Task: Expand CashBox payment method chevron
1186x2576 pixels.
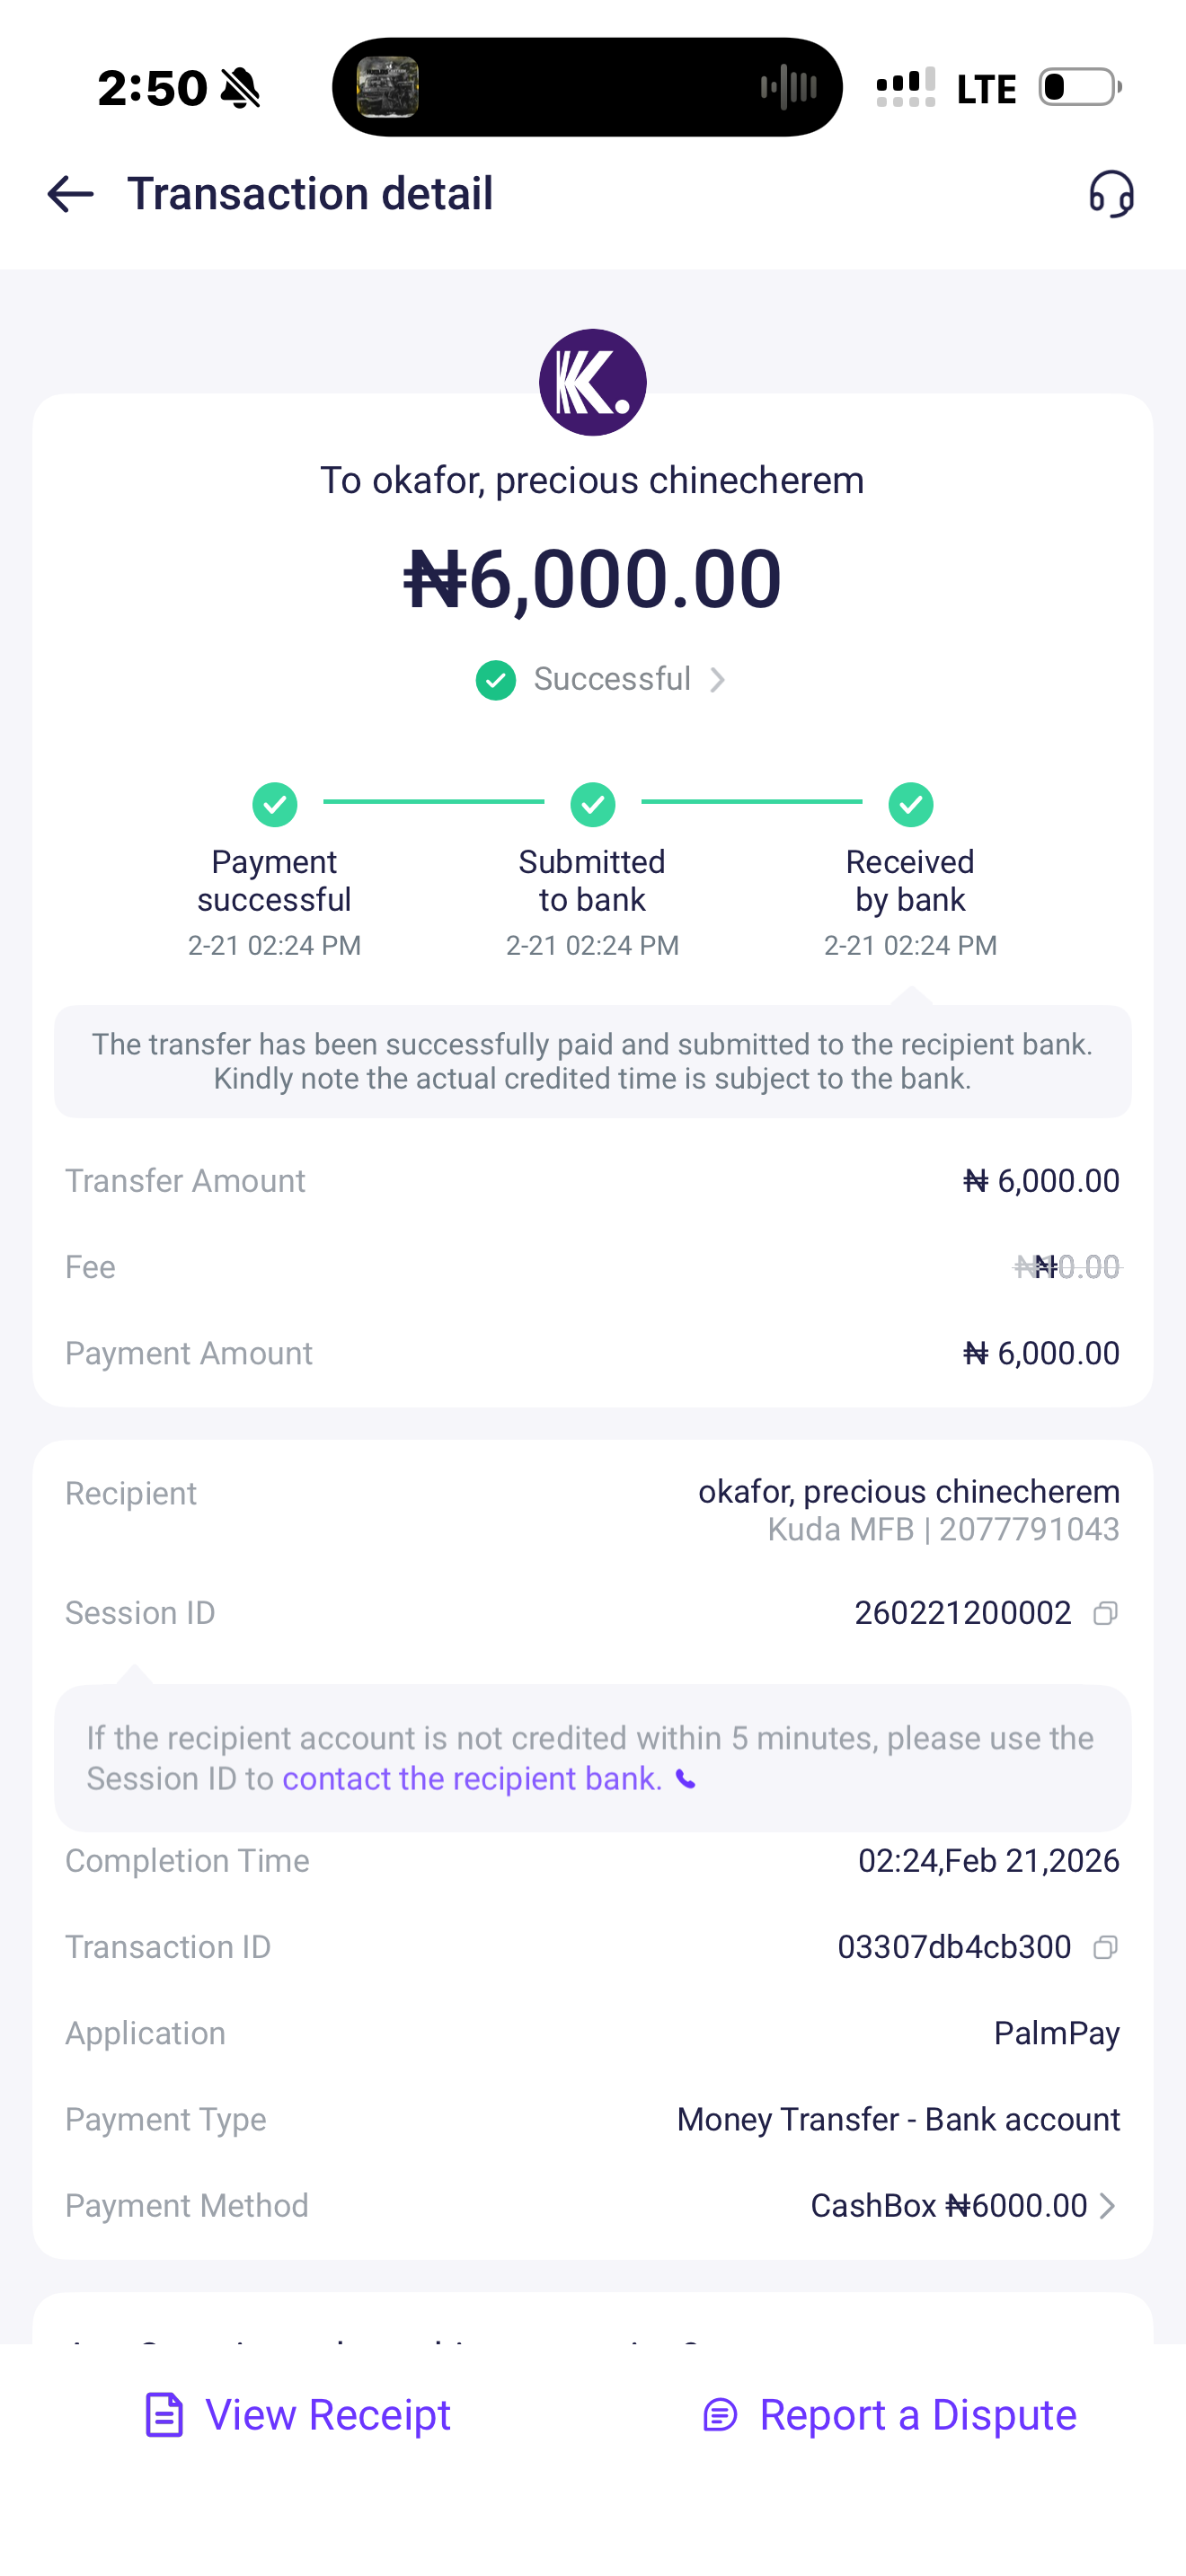Action: click(x=1107, y=2206)
